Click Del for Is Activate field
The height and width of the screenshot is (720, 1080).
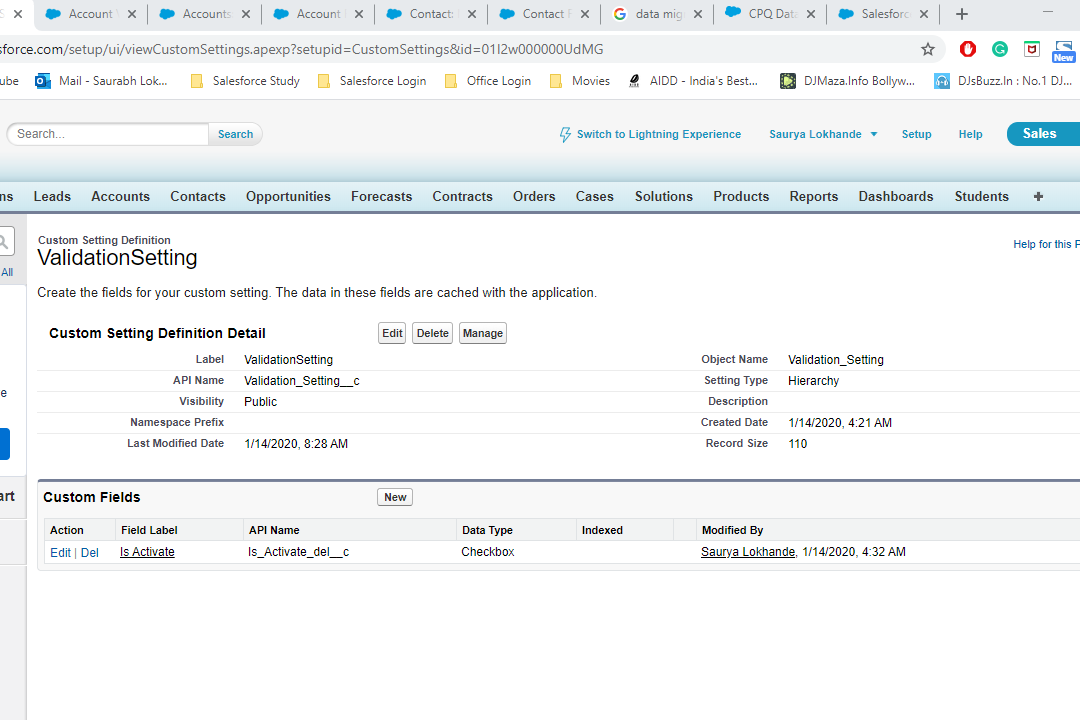90,553
